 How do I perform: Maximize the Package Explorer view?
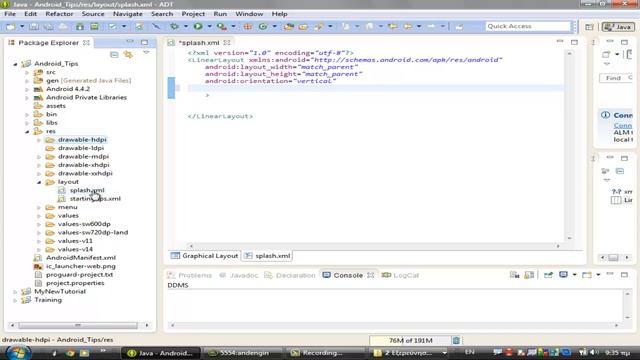pos(144,42)
